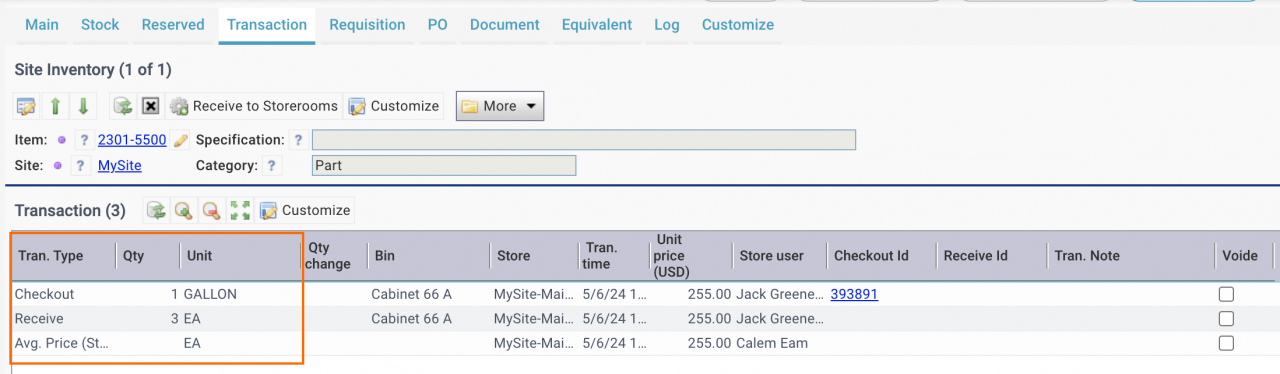Open the Requisition tab

click(x=367, y=25)
